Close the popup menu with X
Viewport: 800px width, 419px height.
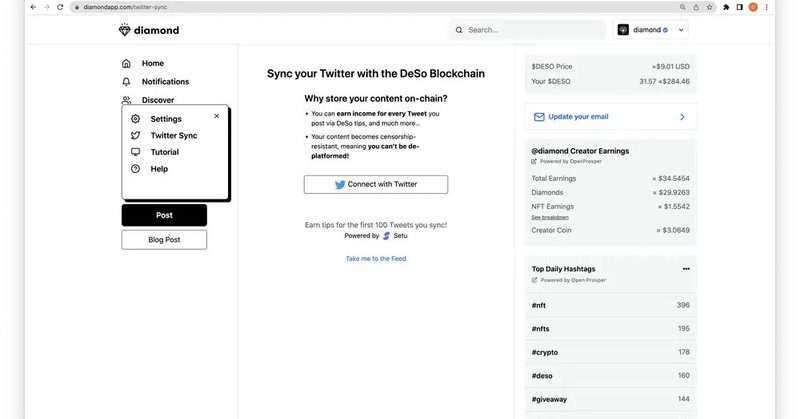pyautogui.click(x=217, y=116)
